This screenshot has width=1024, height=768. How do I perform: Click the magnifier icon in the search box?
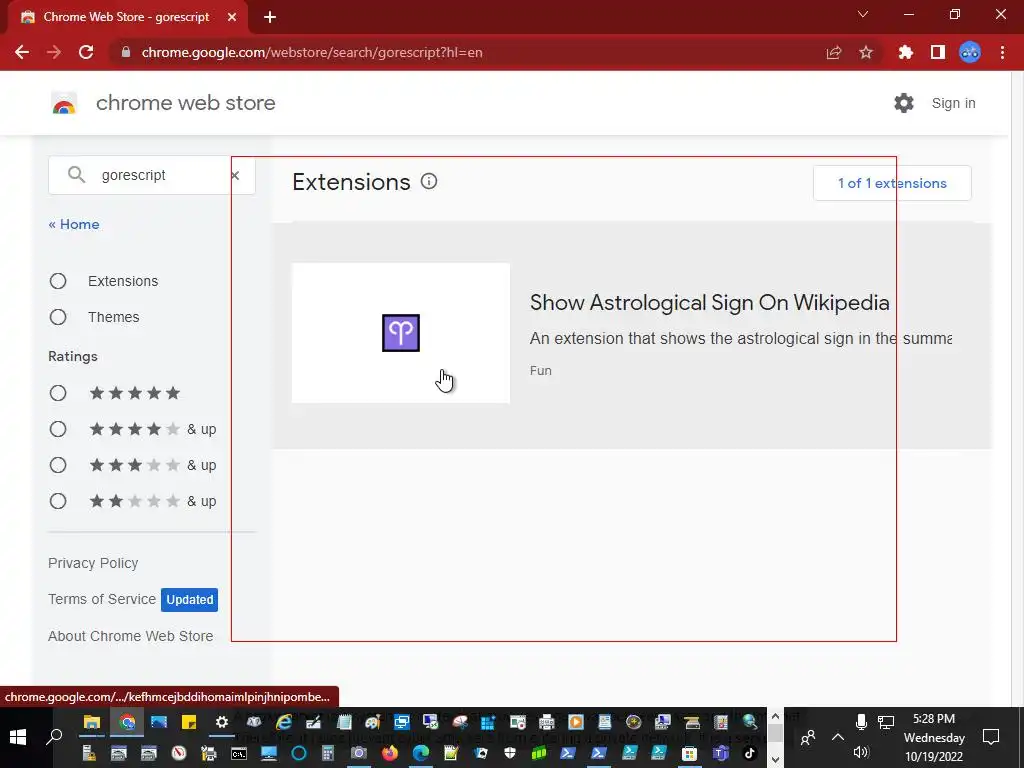pyautogui.click(x=76, y=174)
